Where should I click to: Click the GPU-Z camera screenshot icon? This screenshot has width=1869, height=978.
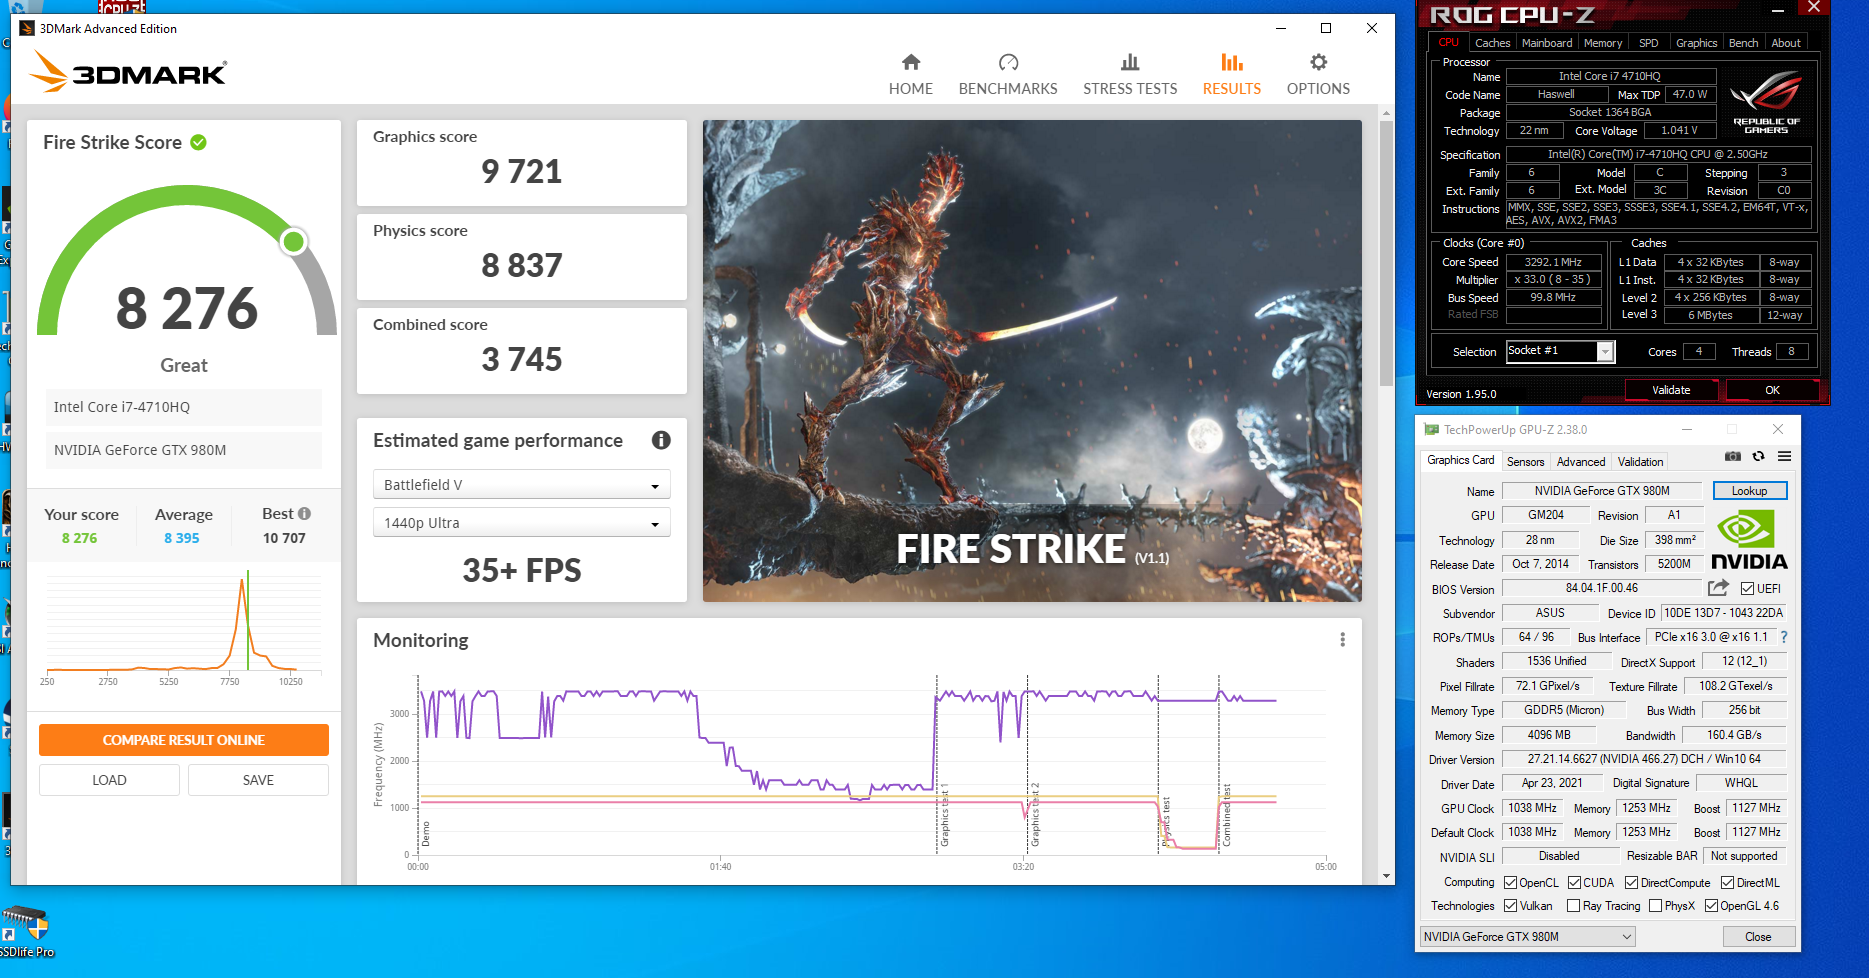(1733, 457)
